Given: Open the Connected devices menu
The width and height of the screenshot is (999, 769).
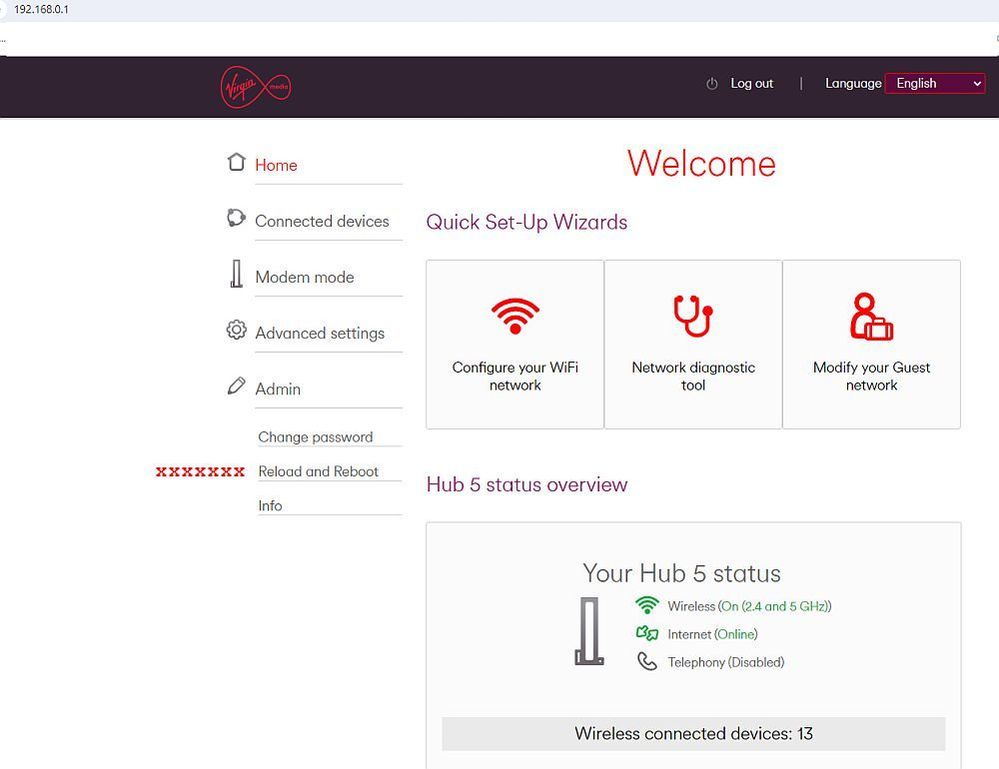Looking at the screenshot, I should coord(322,221).
